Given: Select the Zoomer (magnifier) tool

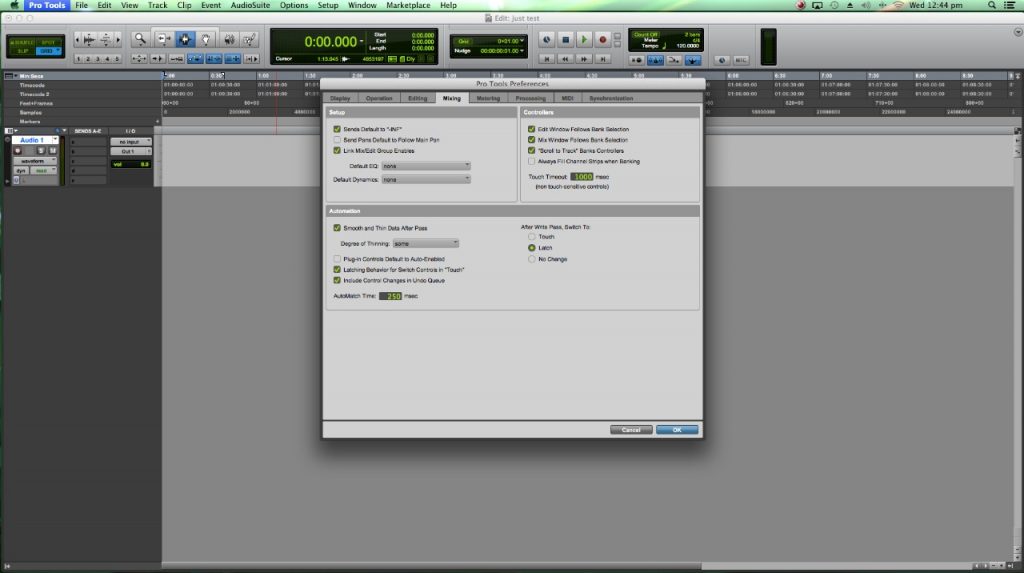Looking at the screenshot, I should coord(140,40).
